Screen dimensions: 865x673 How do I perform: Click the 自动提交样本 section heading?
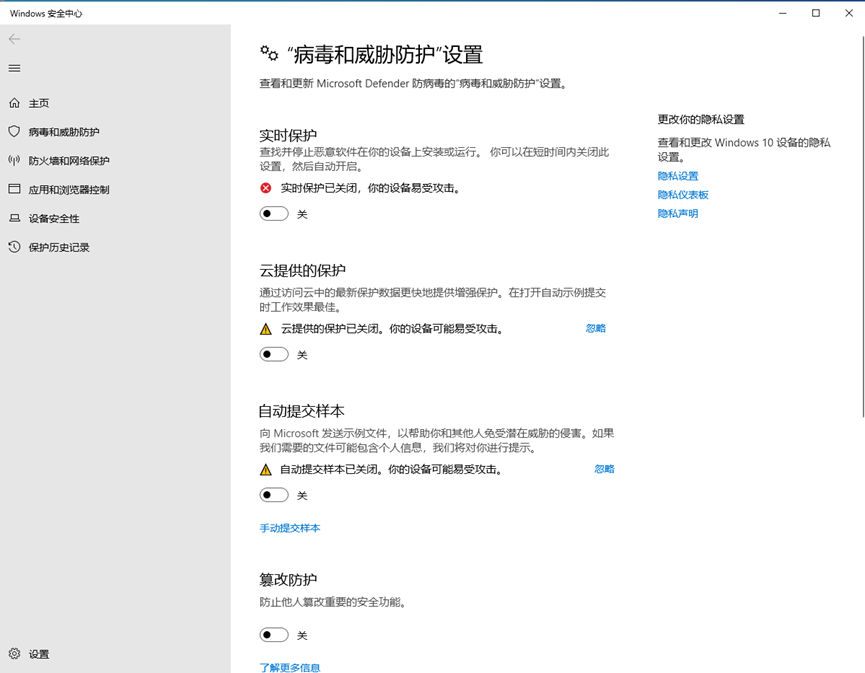[302, 411]
